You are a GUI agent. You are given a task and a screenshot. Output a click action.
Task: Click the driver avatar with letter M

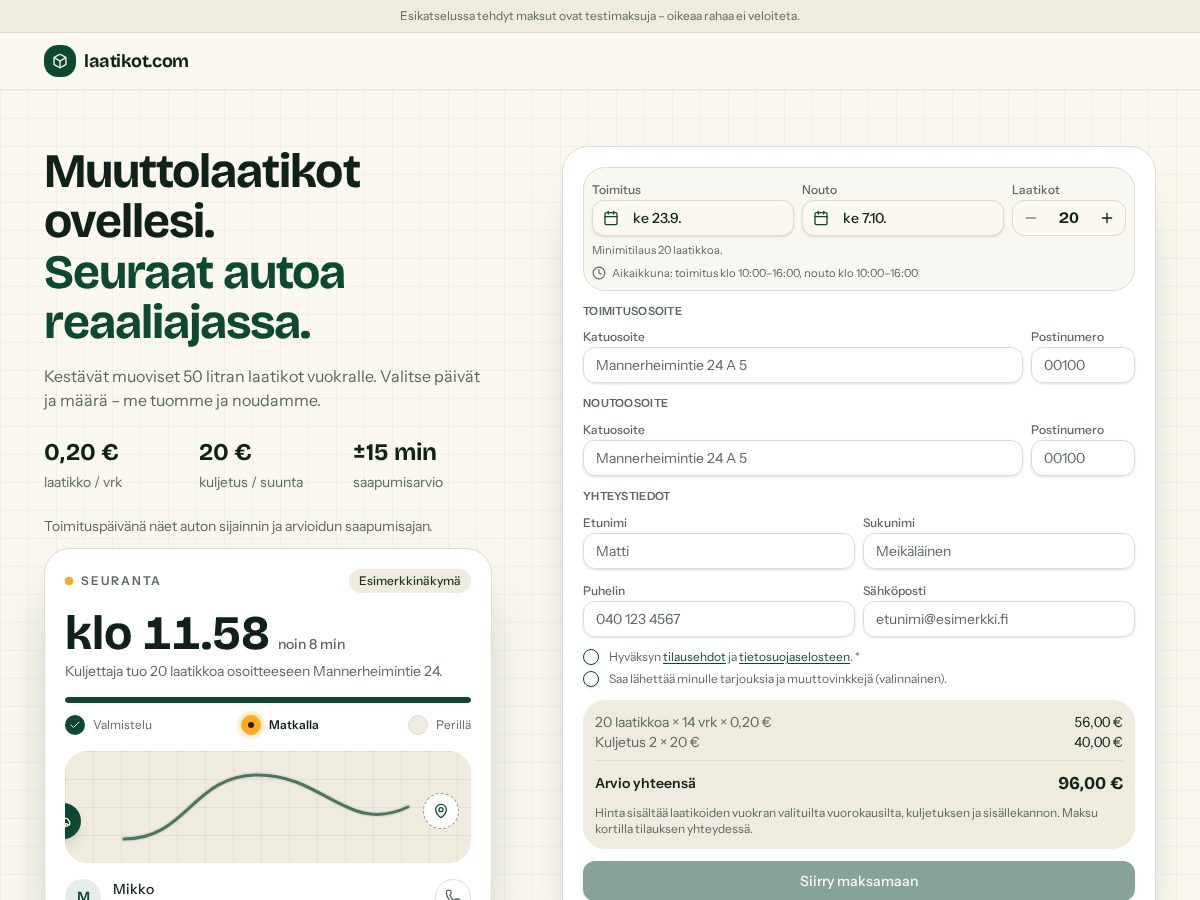pos(83,893)
